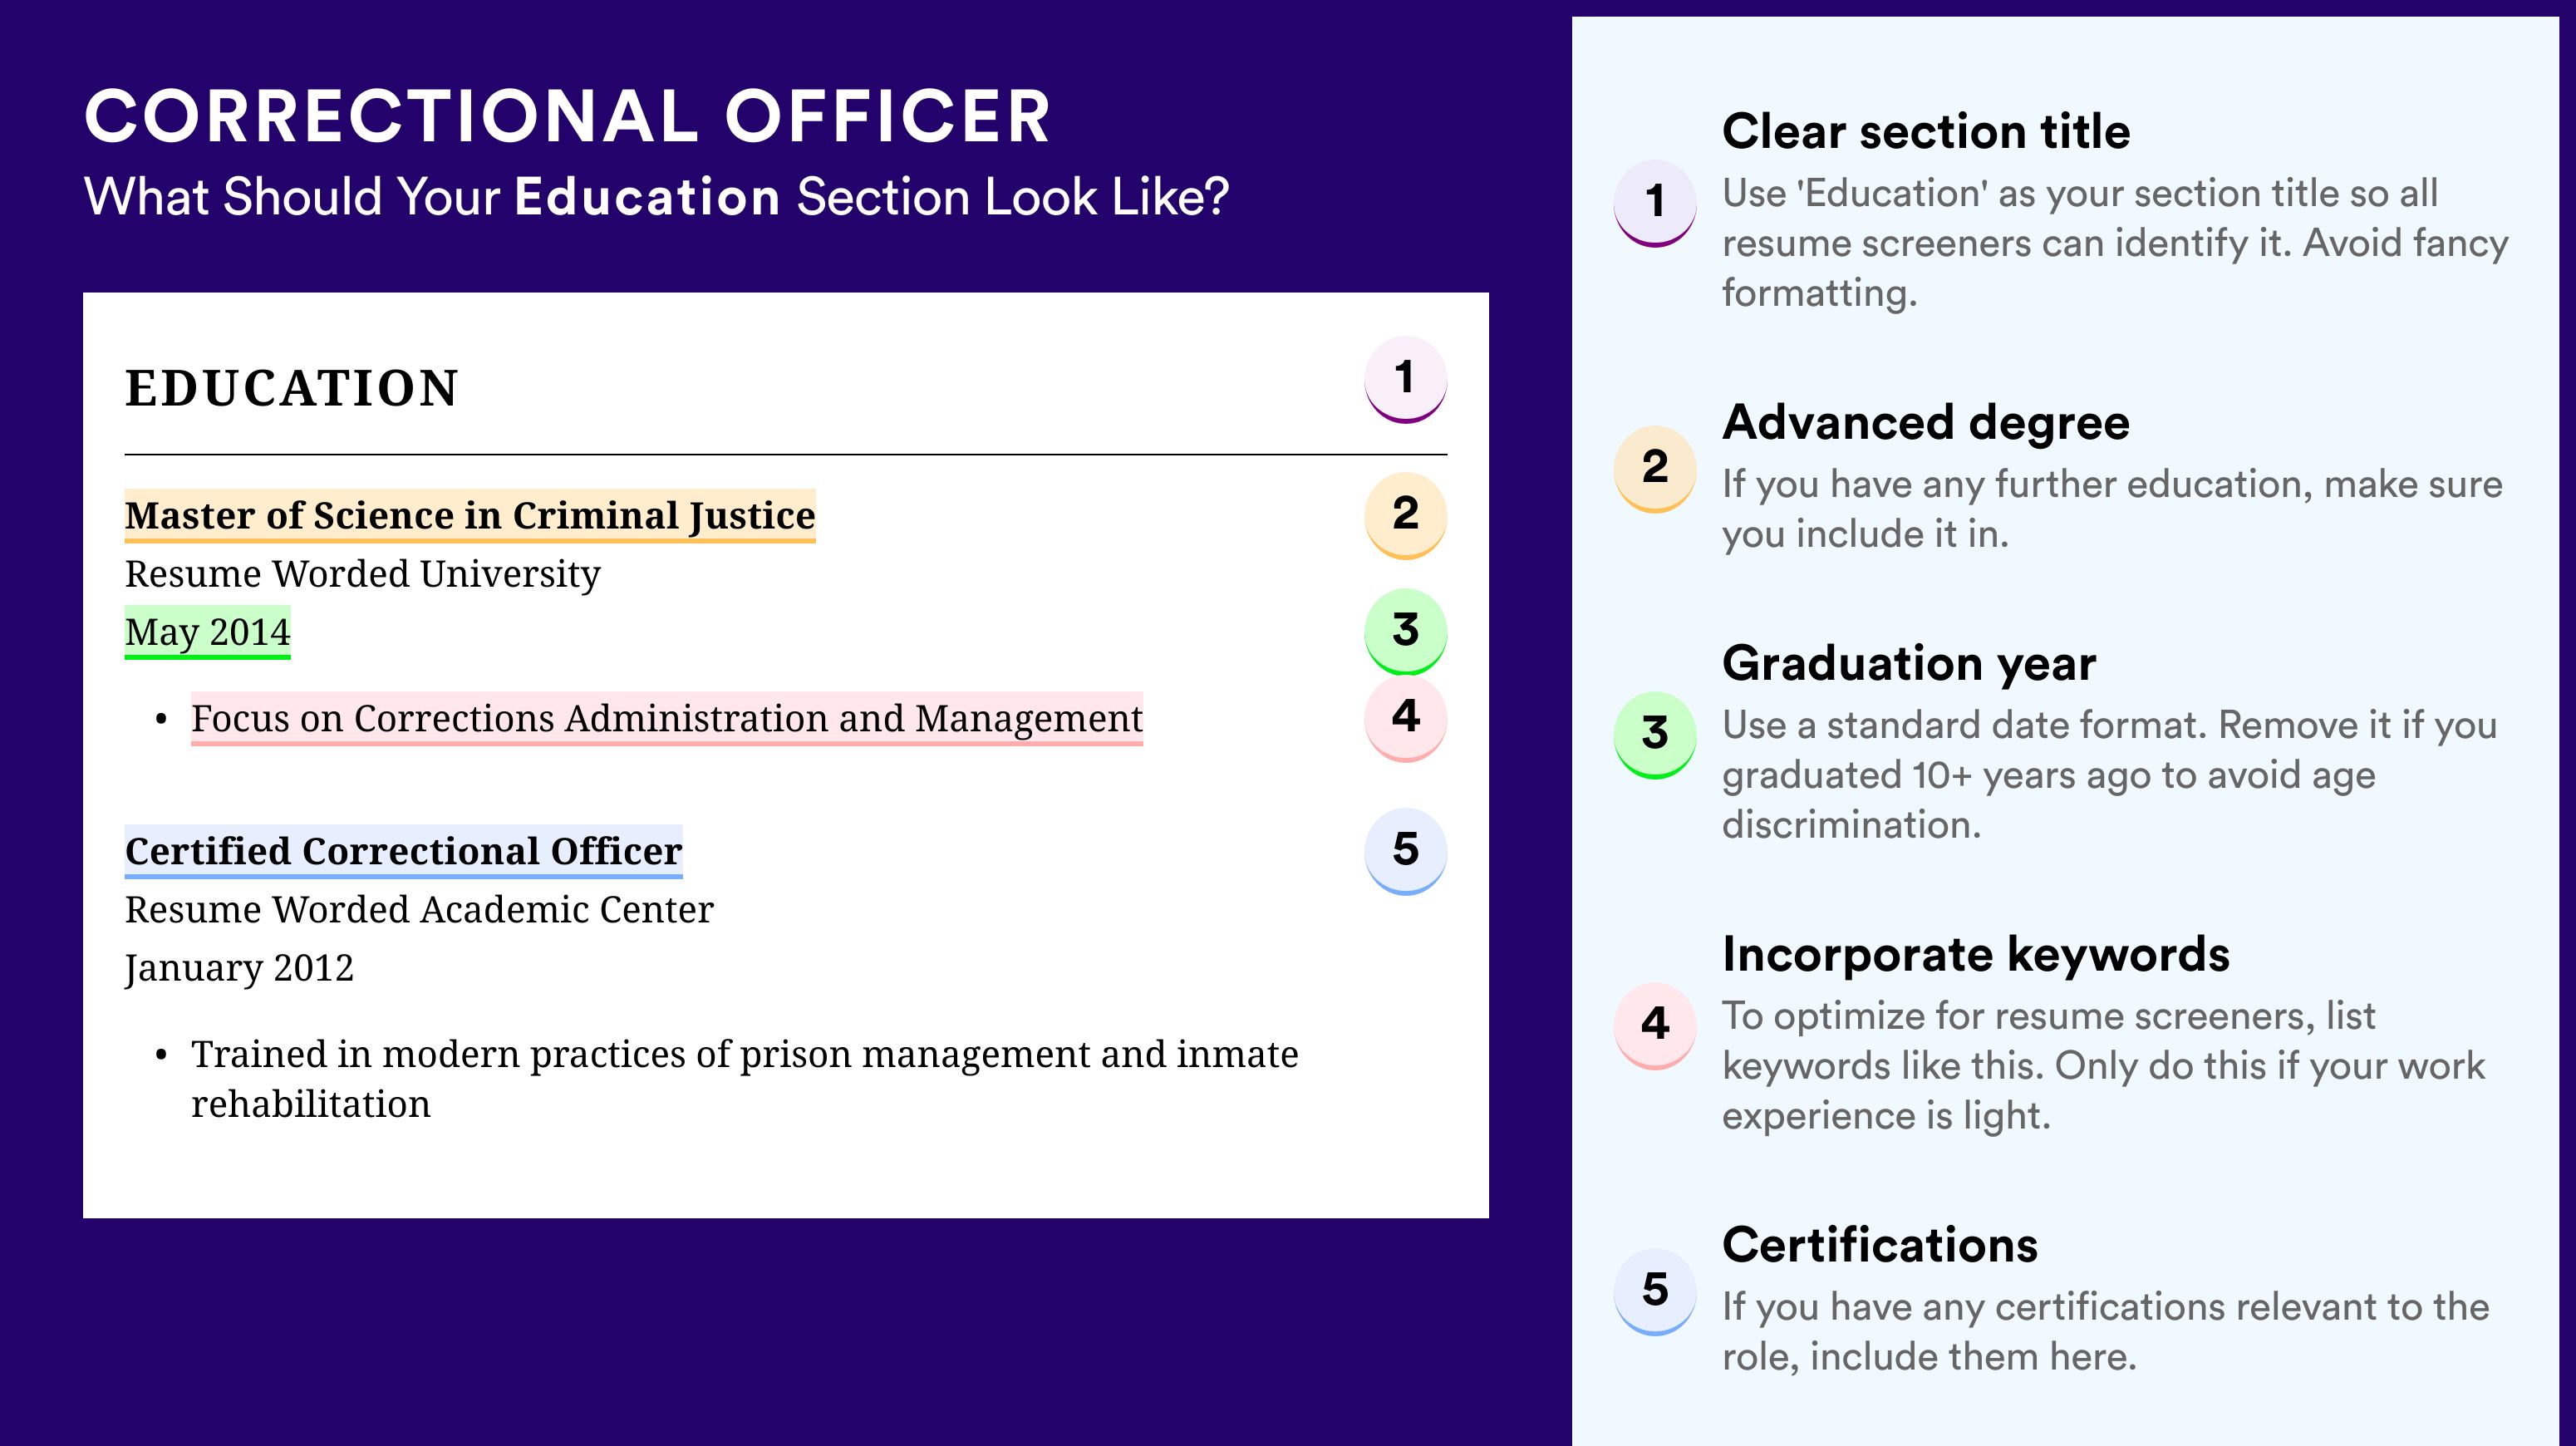The height and width of the screenshot is (1446, 2576).
Task: Select badge 5 next to Certifications
Action: coord(1655,1291)
